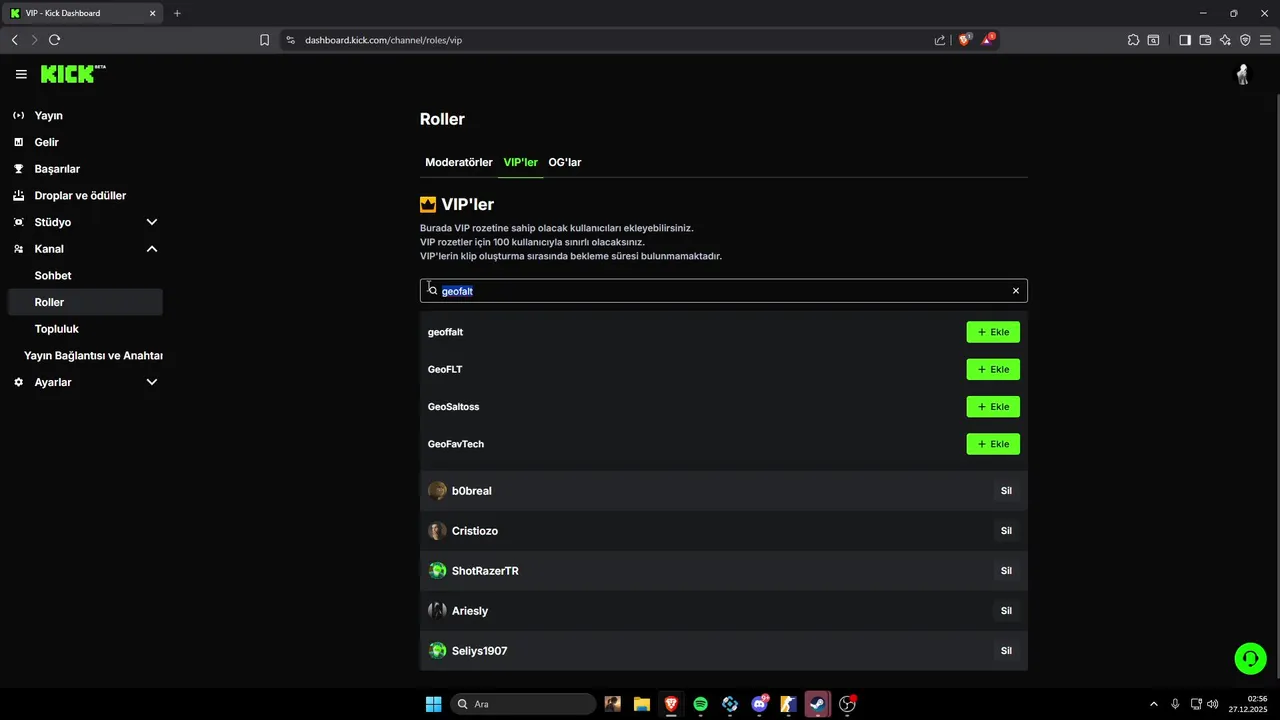This screenshot has width=1280, height=720.
Task: Select the VIP'ler tab
Action: (x=520, y=162)
